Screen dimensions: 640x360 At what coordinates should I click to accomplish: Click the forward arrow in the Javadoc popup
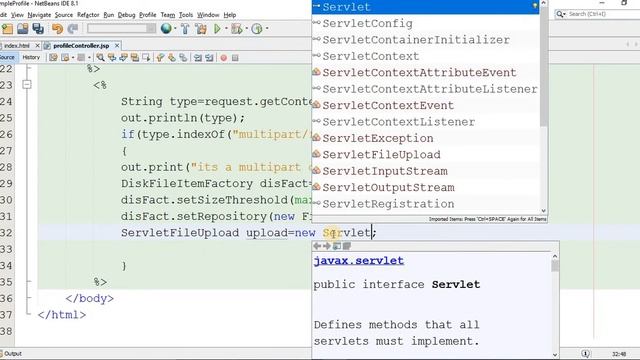327,246
